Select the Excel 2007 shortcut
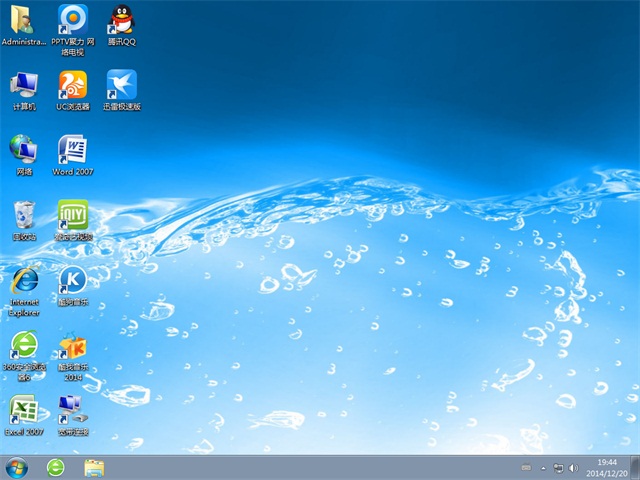The width and height of the screenshot is (640, 480). coord(23,409)
